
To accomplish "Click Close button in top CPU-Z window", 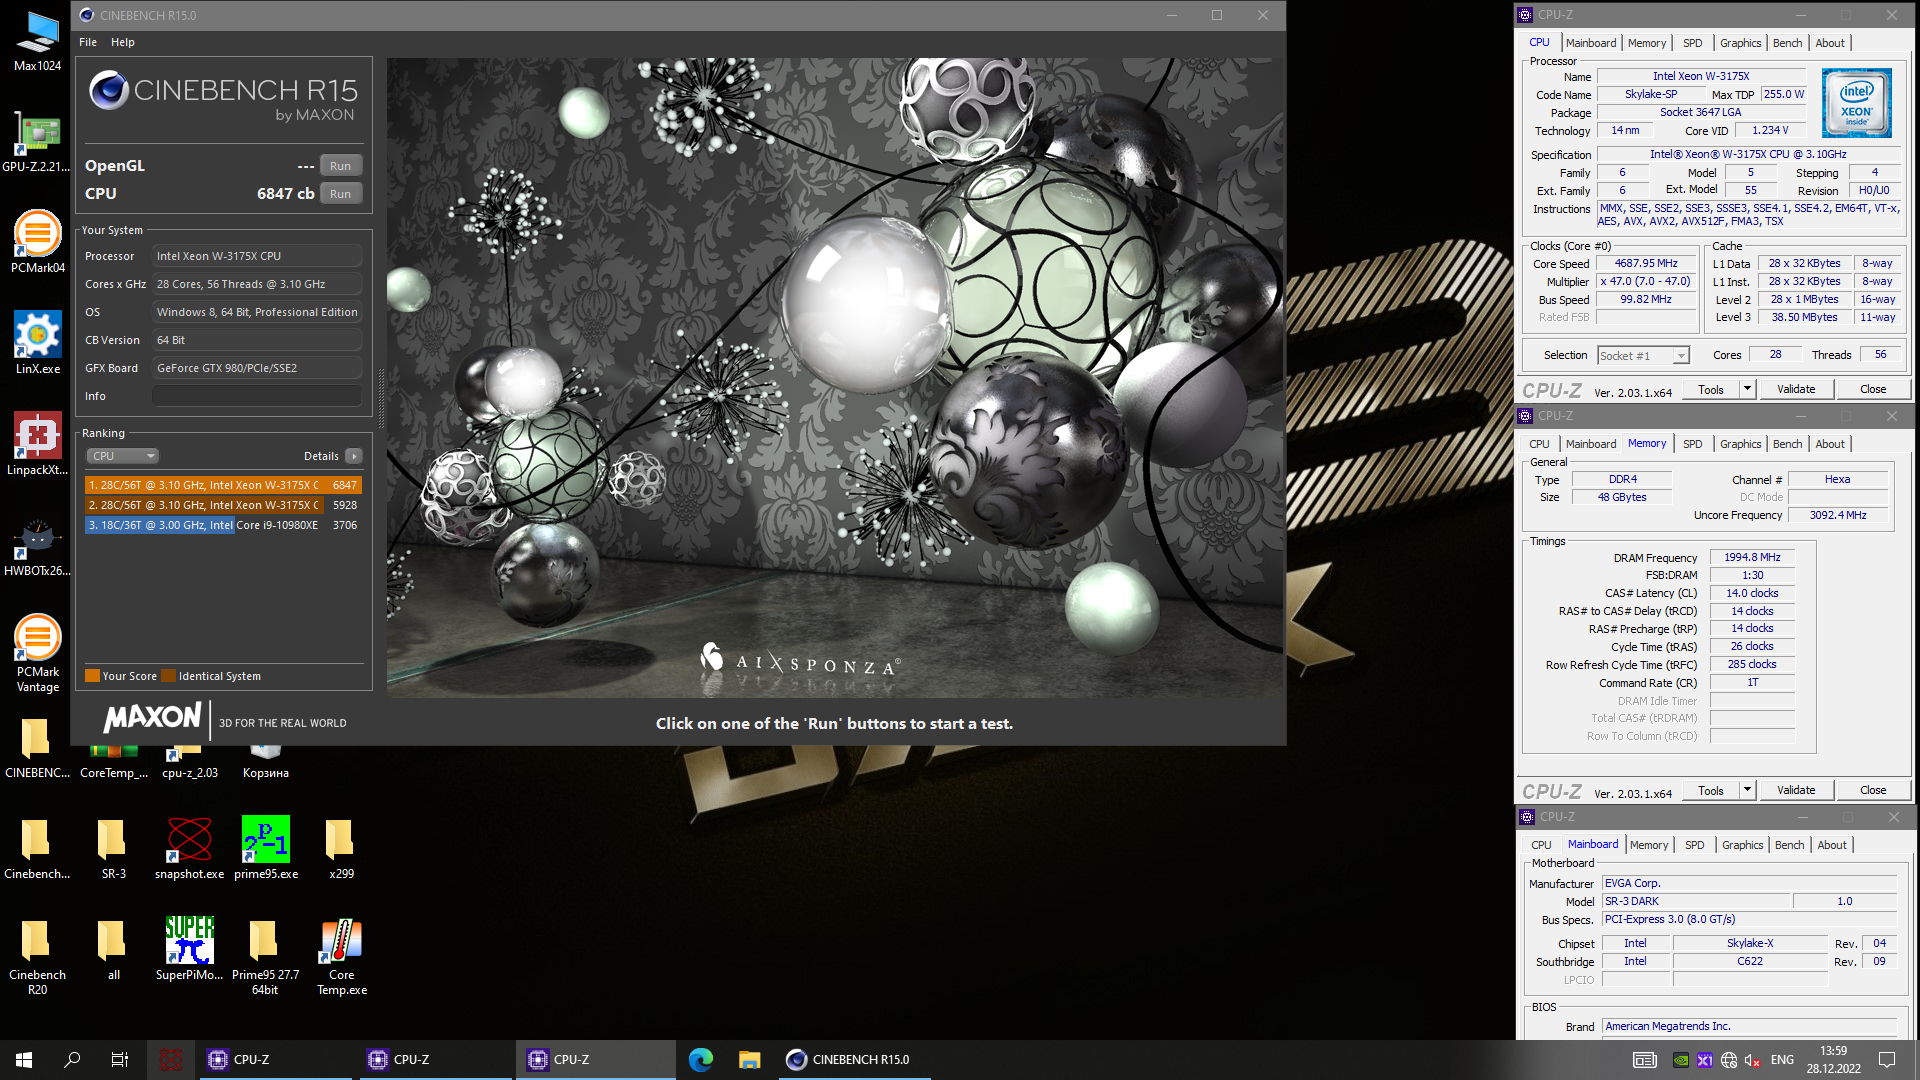I will pos(1873,390).
